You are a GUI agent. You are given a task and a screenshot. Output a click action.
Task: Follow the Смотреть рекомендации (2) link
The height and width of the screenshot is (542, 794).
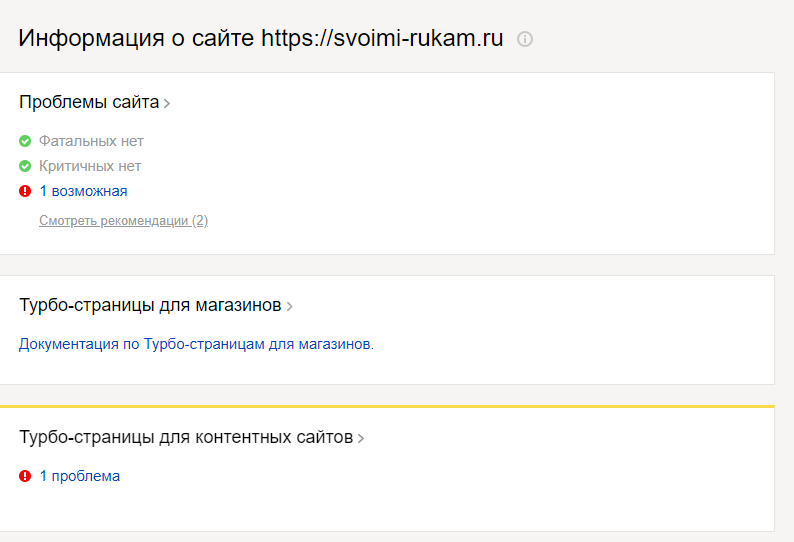123,220
